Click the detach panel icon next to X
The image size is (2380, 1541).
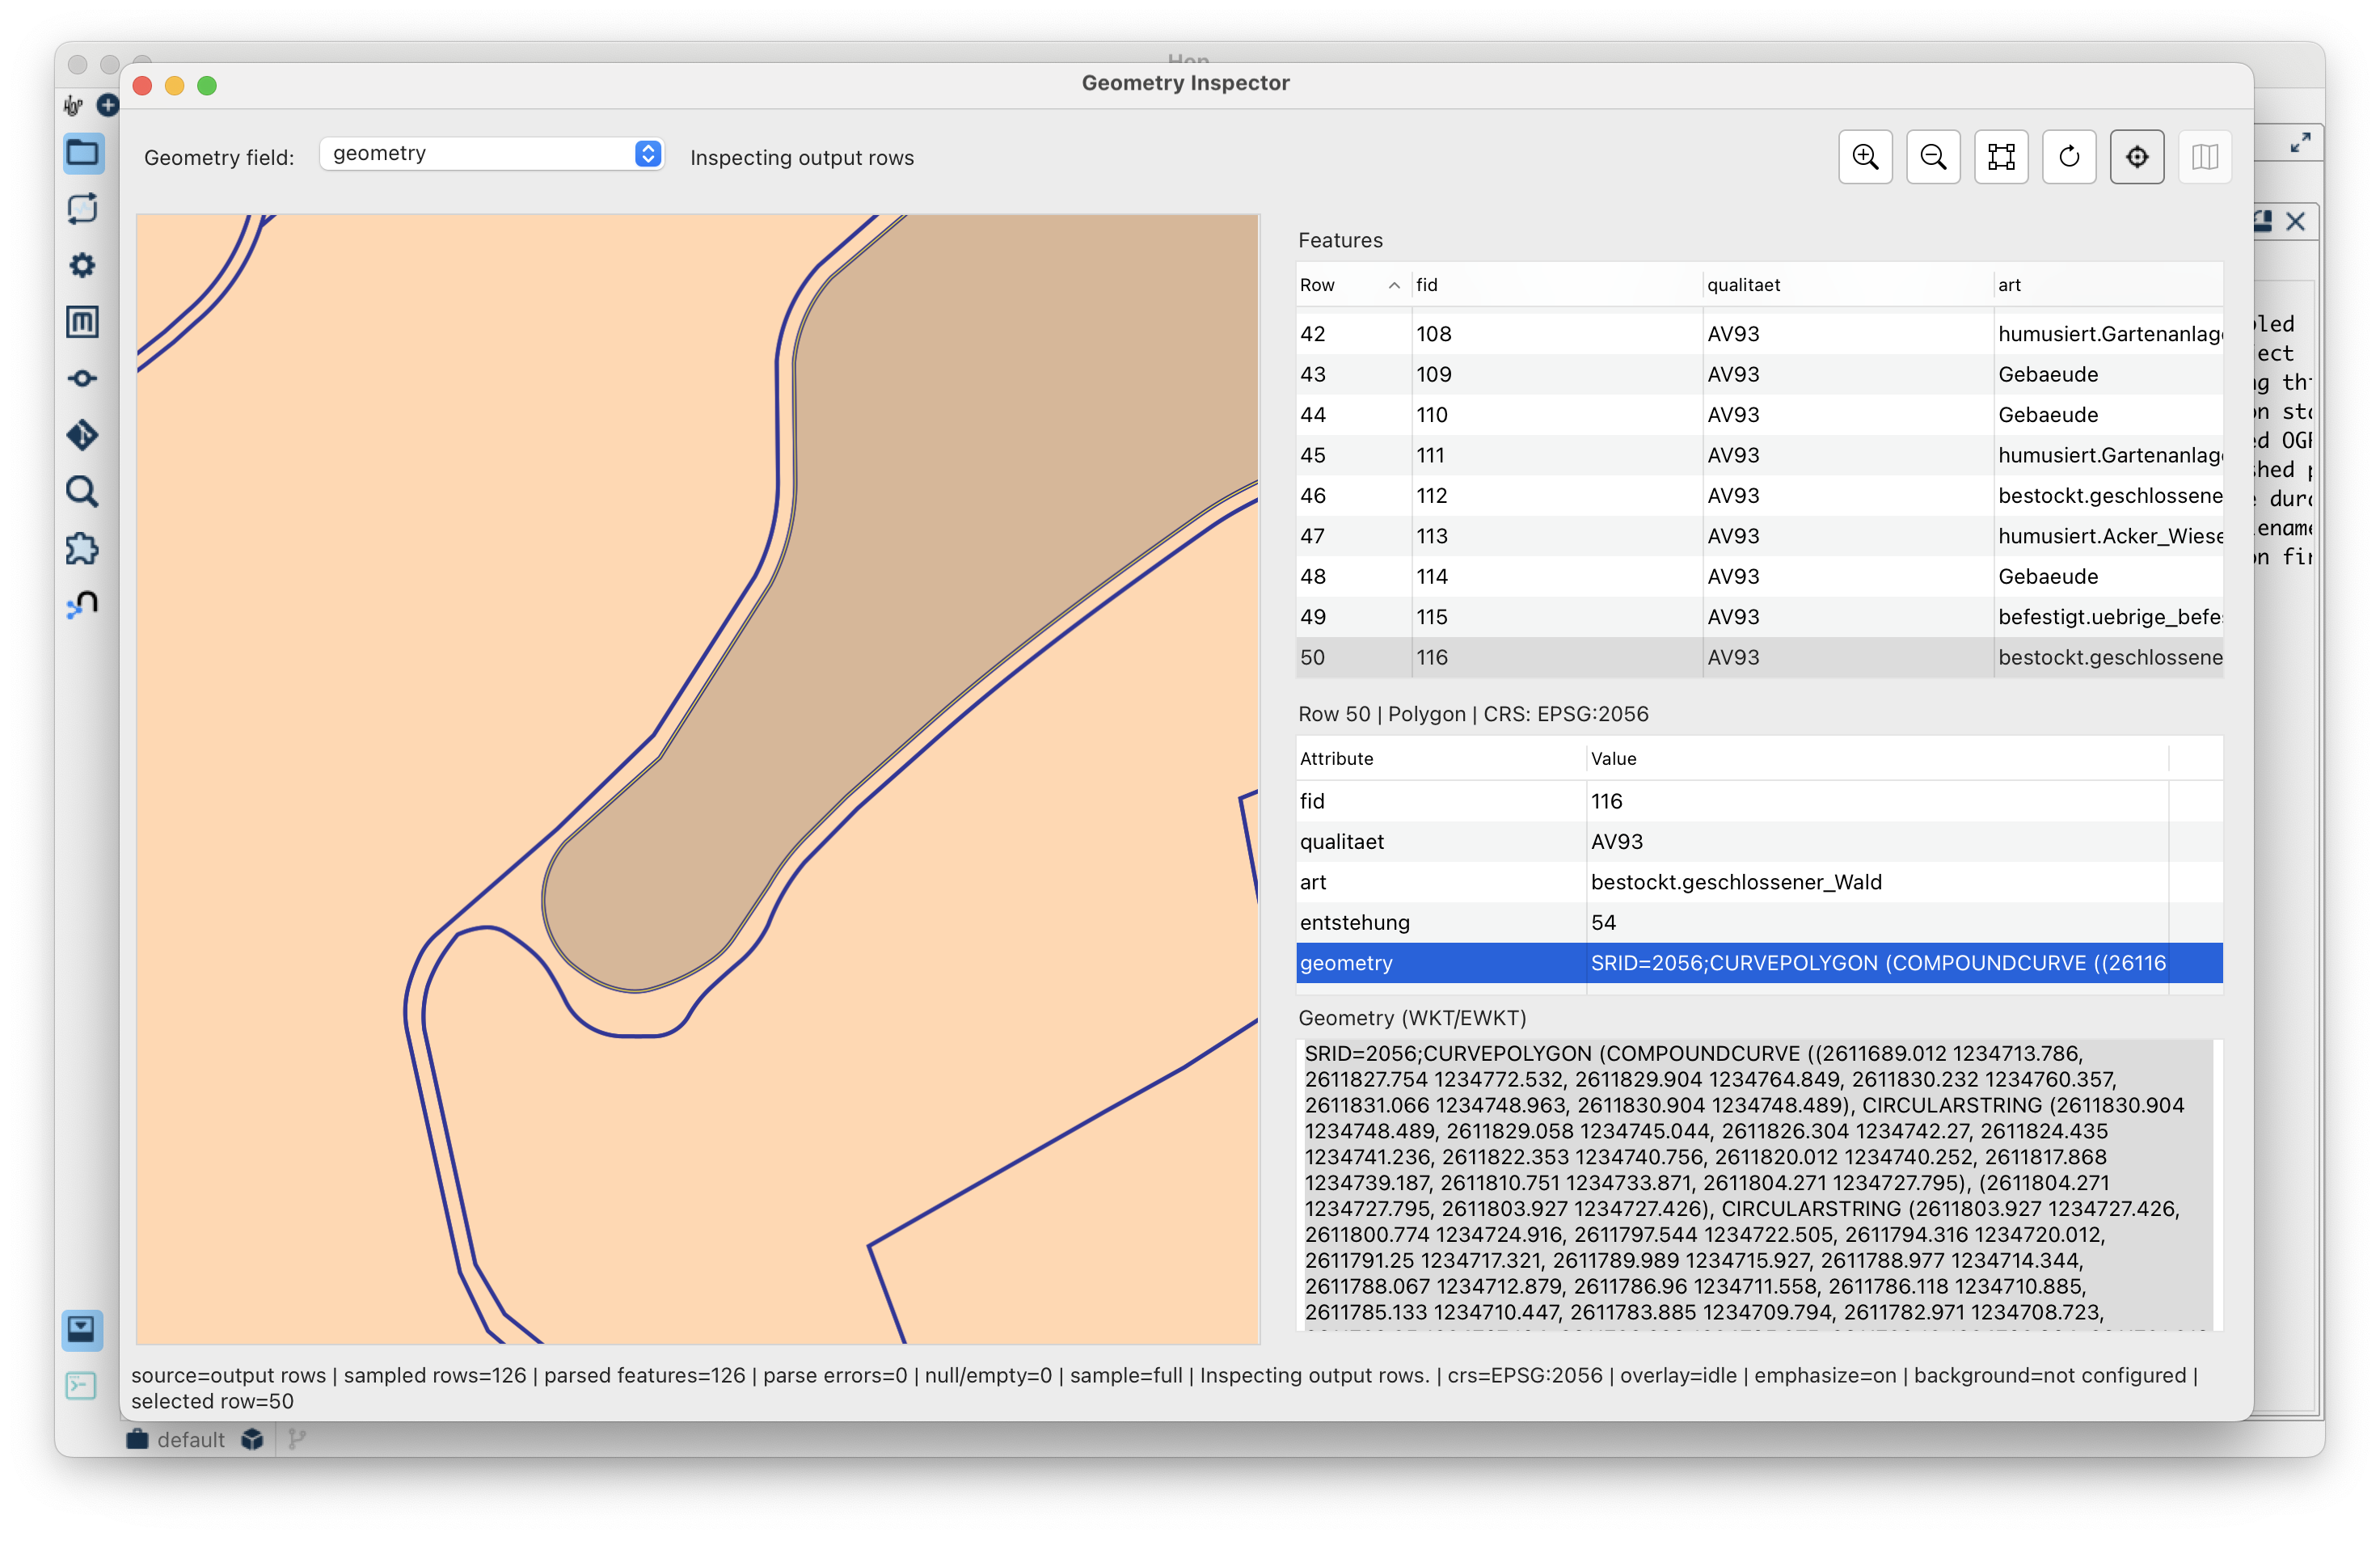click(x=2264, y=221)
